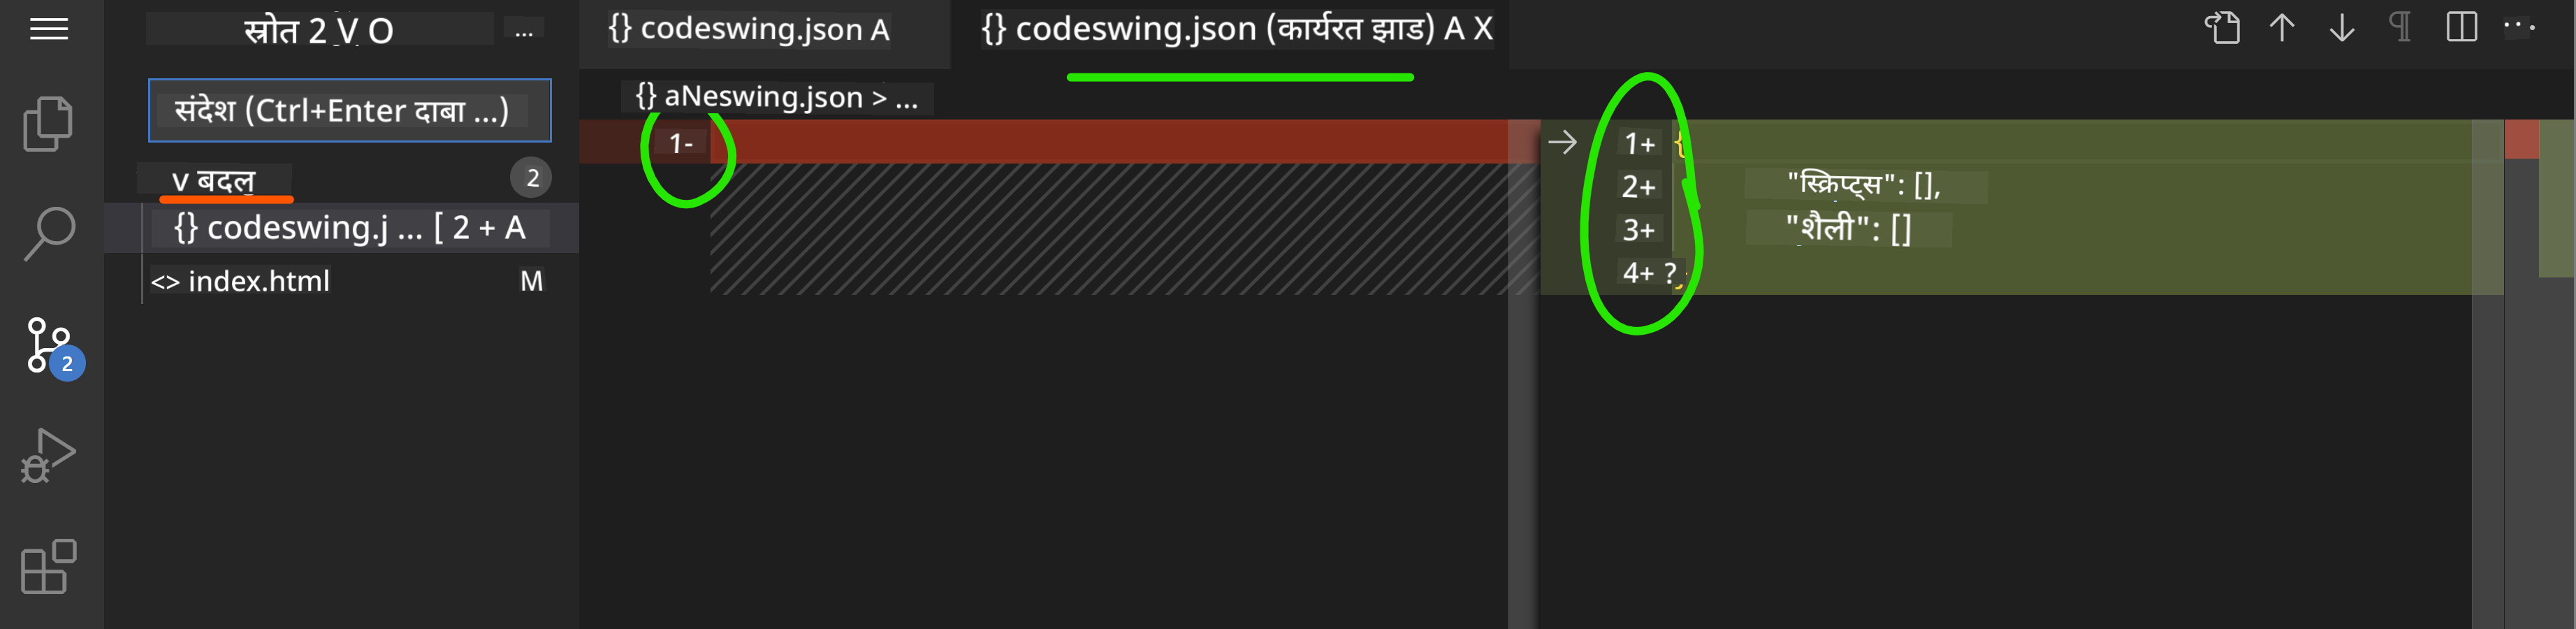The image size is (2576, 629).
Task: Toggle split inline diff view icon
Action: 2461,27
